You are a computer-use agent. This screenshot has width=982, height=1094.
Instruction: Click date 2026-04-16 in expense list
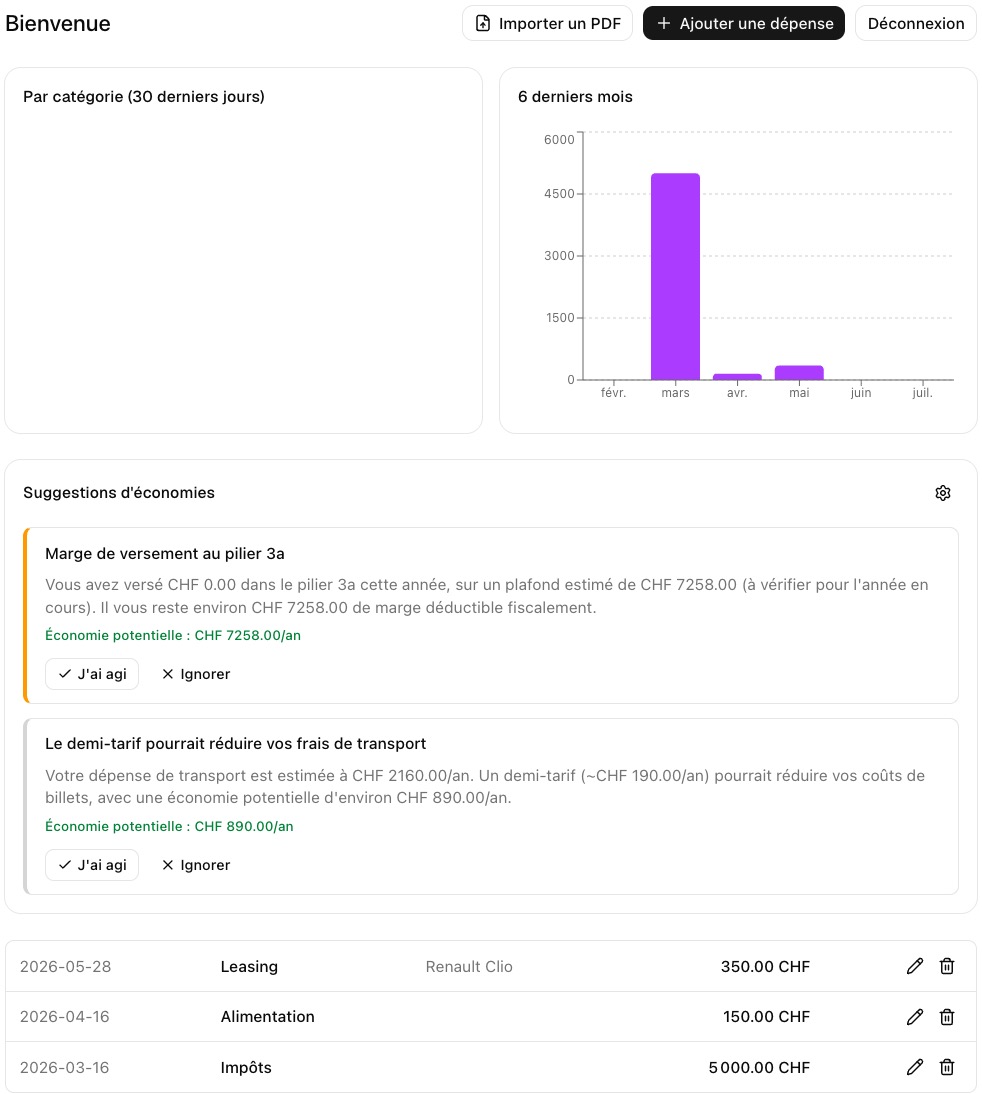[65, 1017]
